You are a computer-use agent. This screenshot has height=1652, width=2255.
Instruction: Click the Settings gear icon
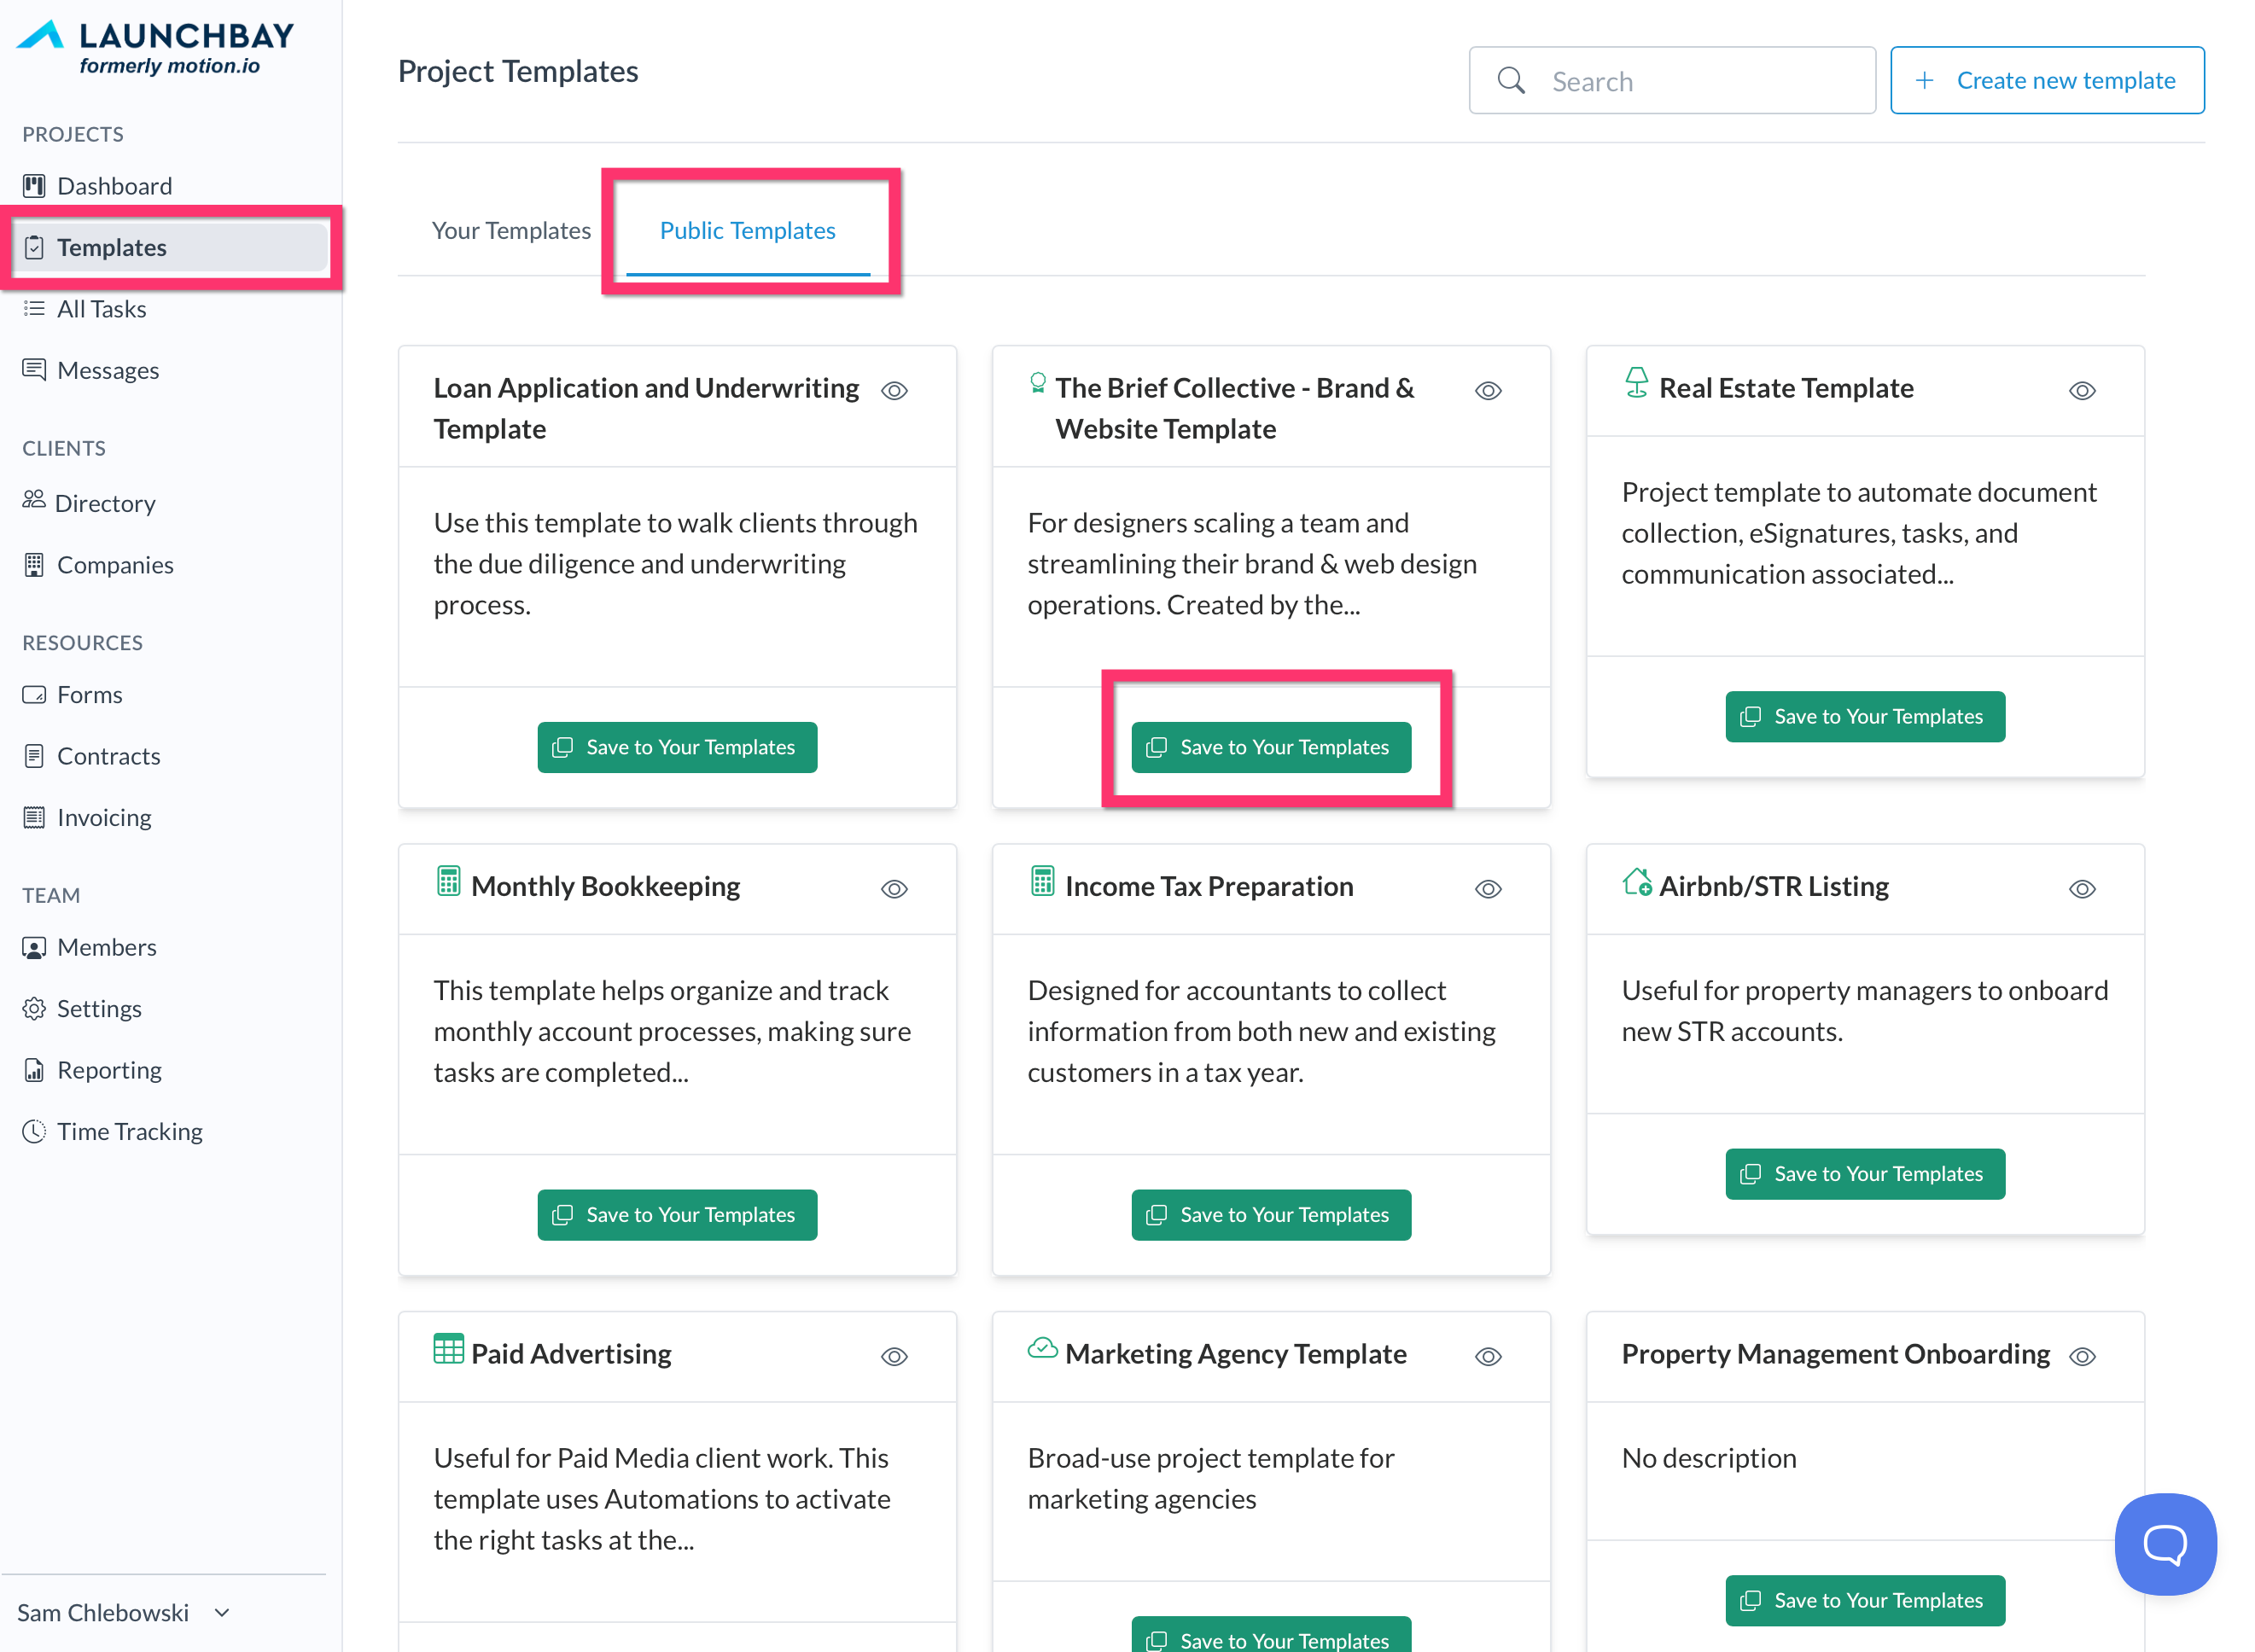tap(34, 1009)
